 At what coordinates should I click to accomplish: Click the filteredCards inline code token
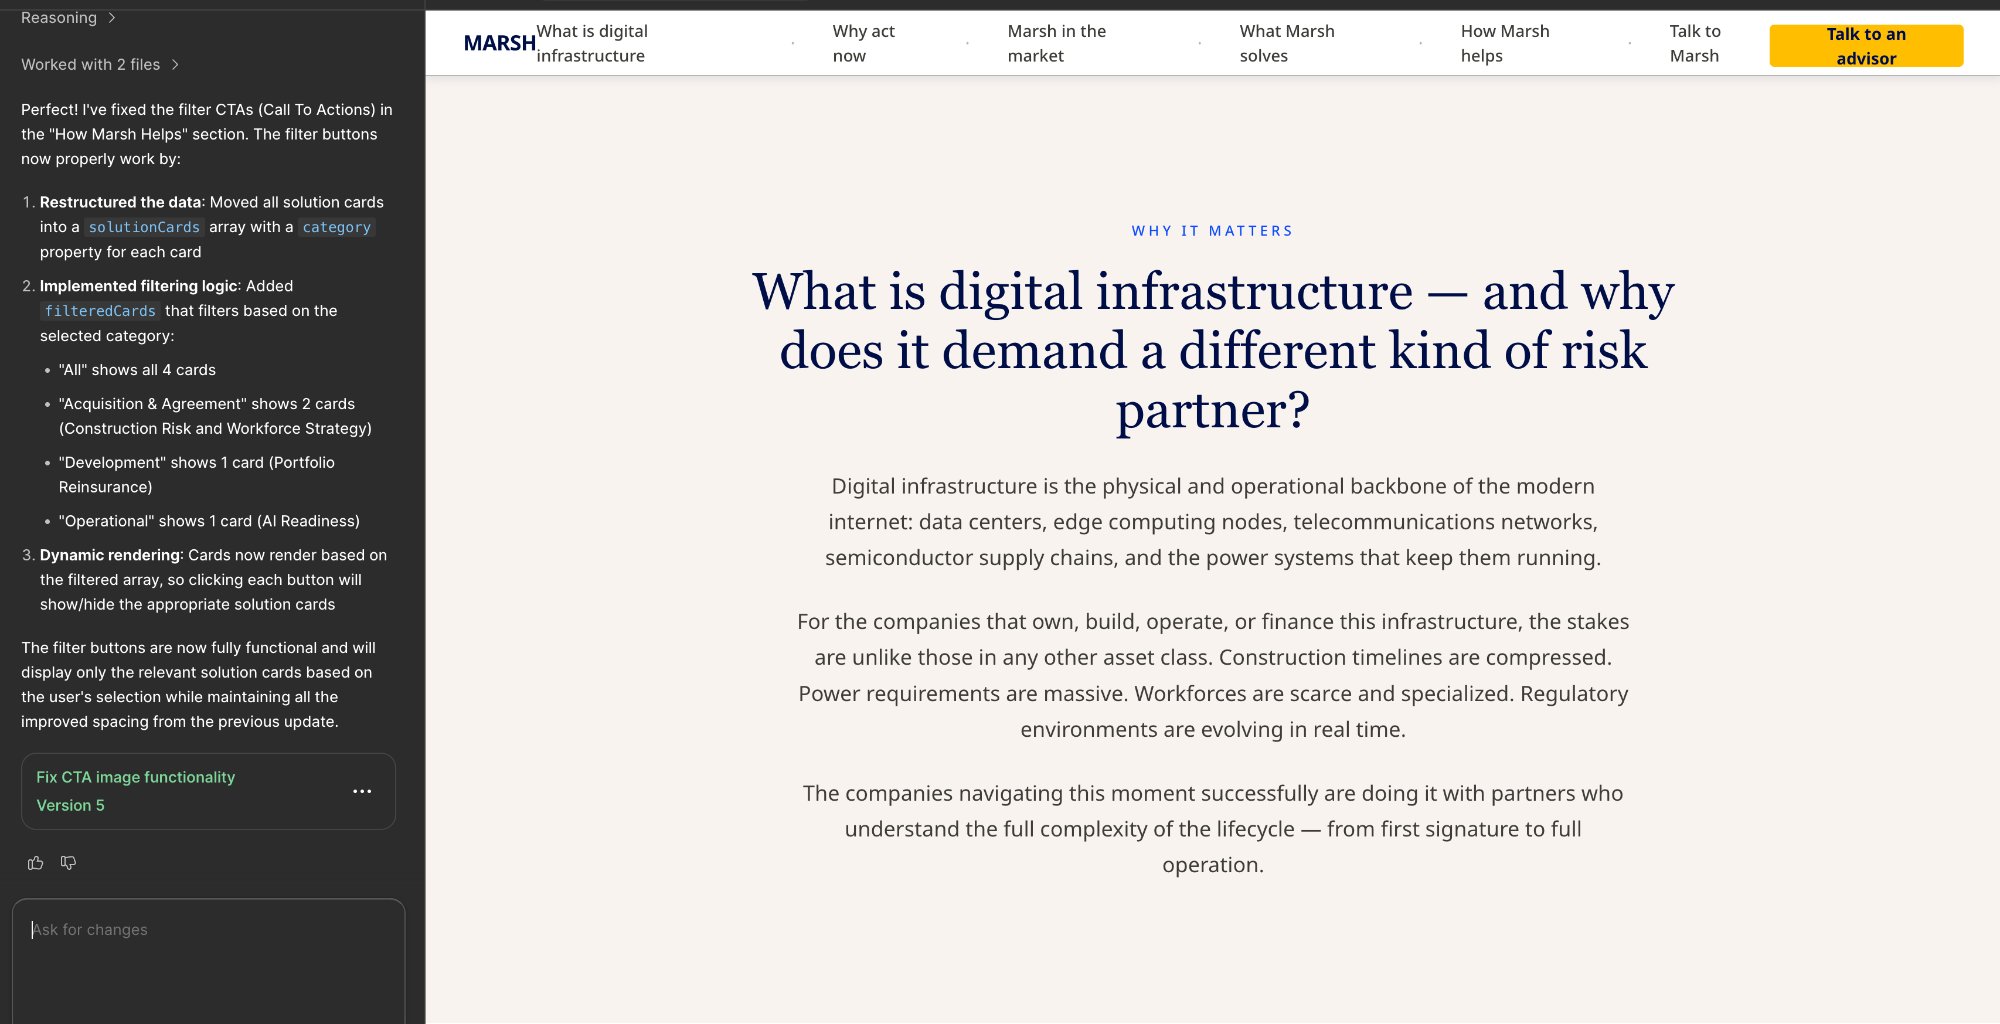pyautogui.click(x=100, y=311)
